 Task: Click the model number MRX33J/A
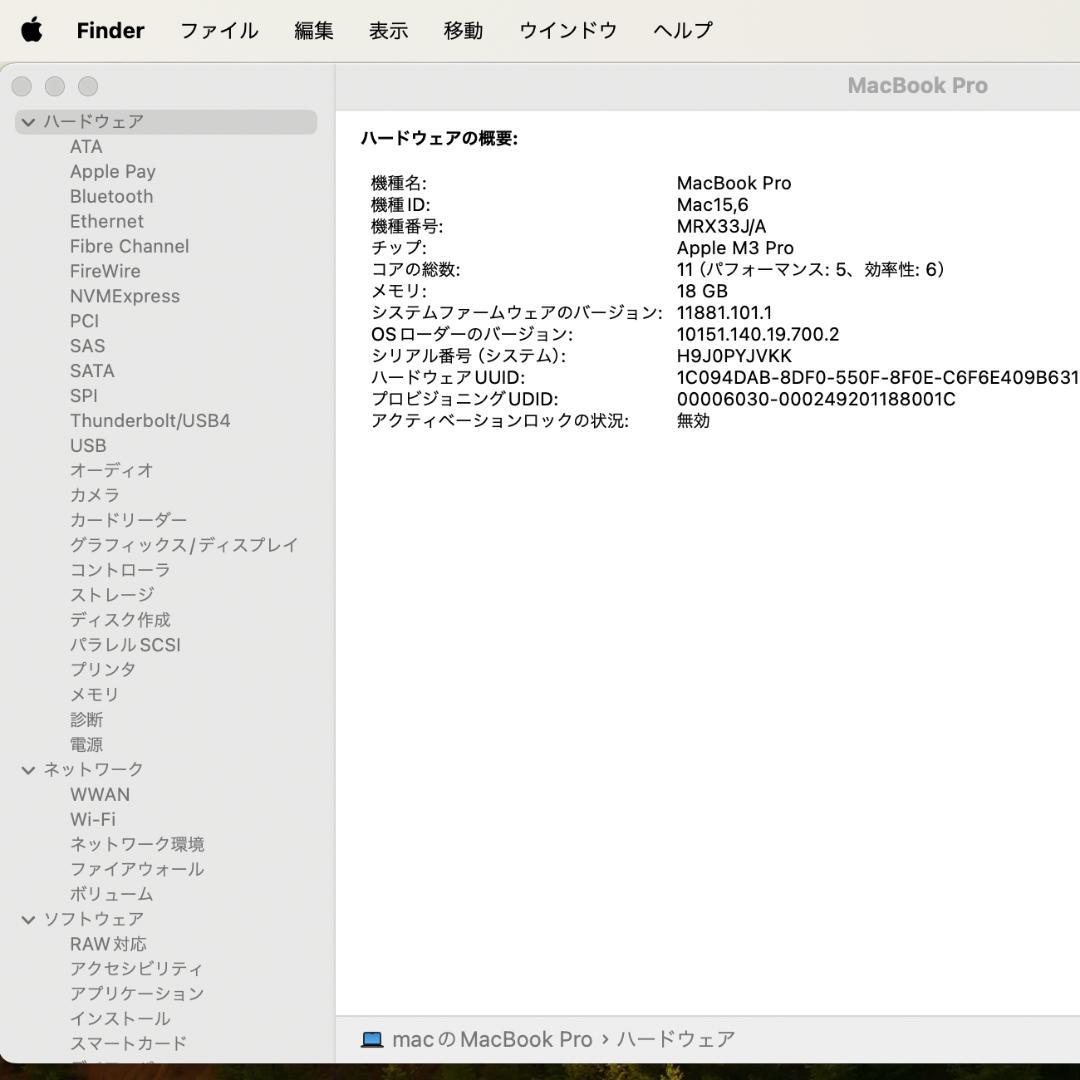pos(721,226)
